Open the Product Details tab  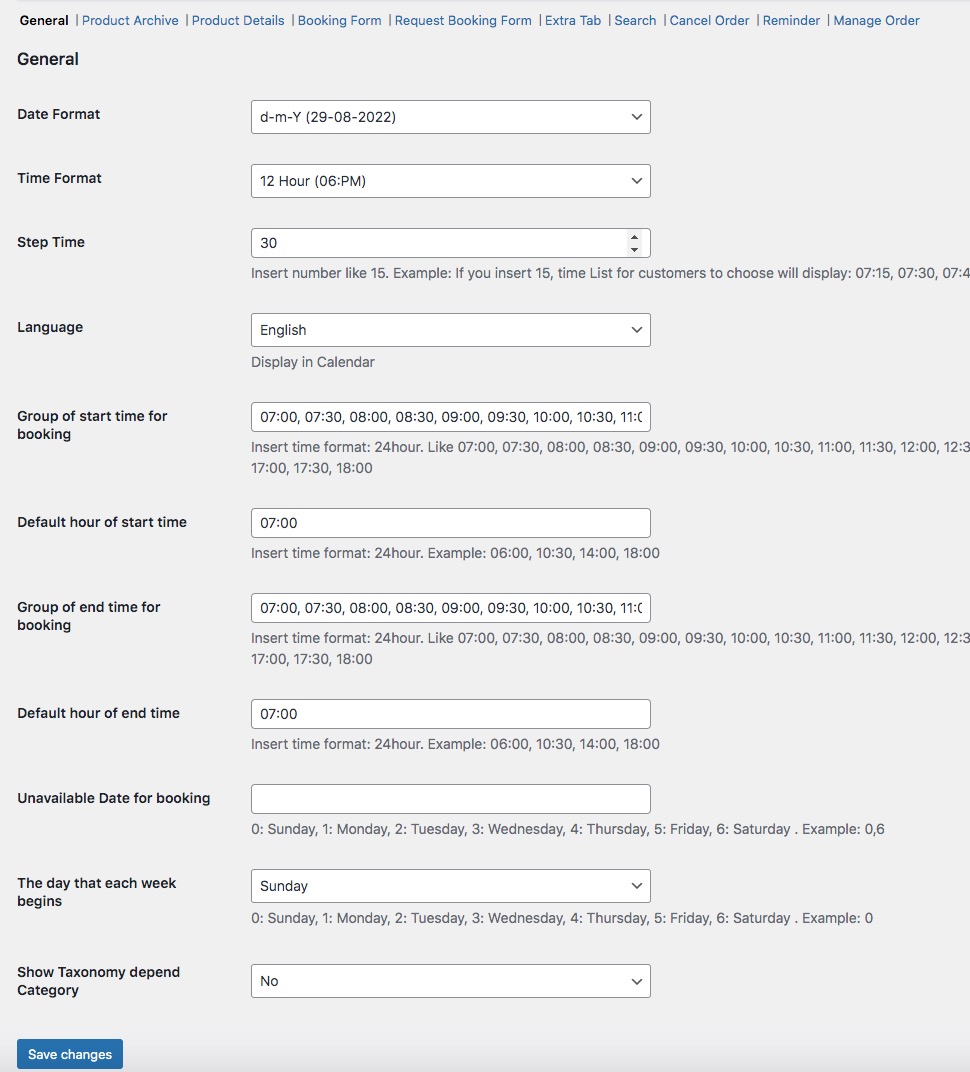238,20
